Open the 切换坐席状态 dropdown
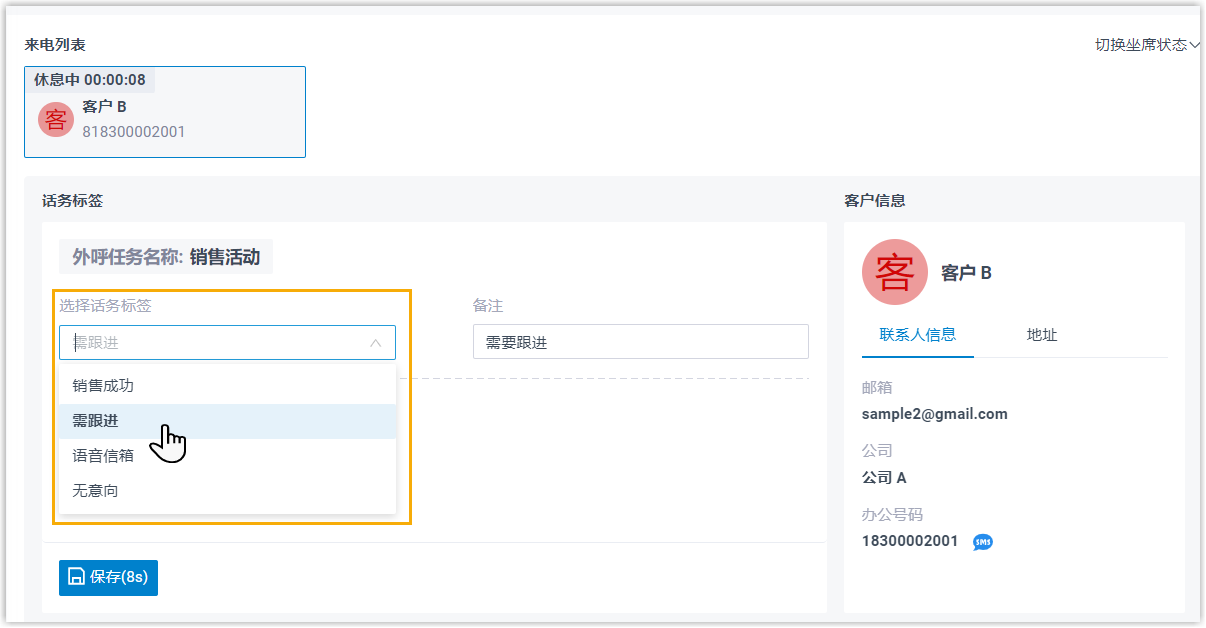This screenshot has height=628, width=1206. coord(1146,45)
